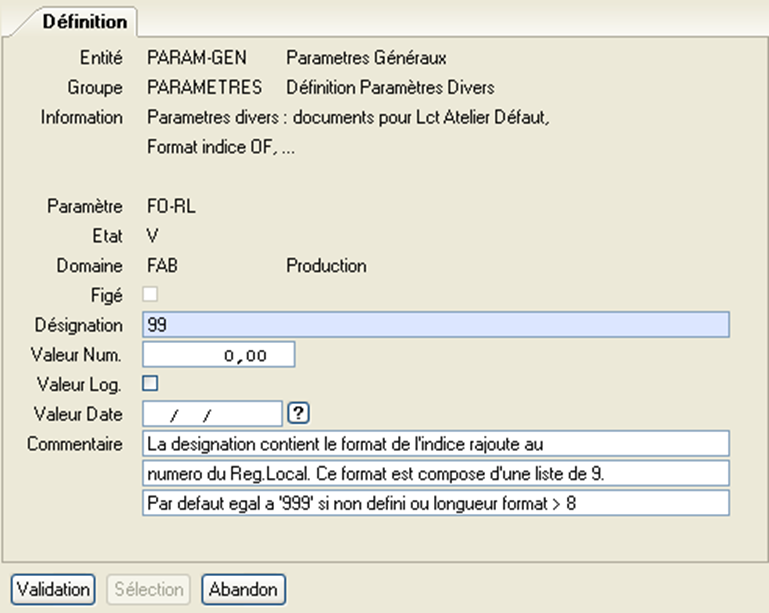Cancel with the Abandon button

click(x=244, y=589)
